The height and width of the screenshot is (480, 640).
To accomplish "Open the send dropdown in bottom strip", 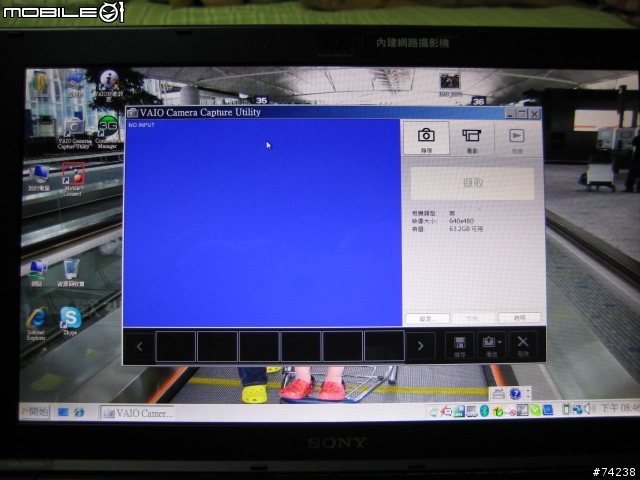I will pyautogui.click(x=491, y=346).
